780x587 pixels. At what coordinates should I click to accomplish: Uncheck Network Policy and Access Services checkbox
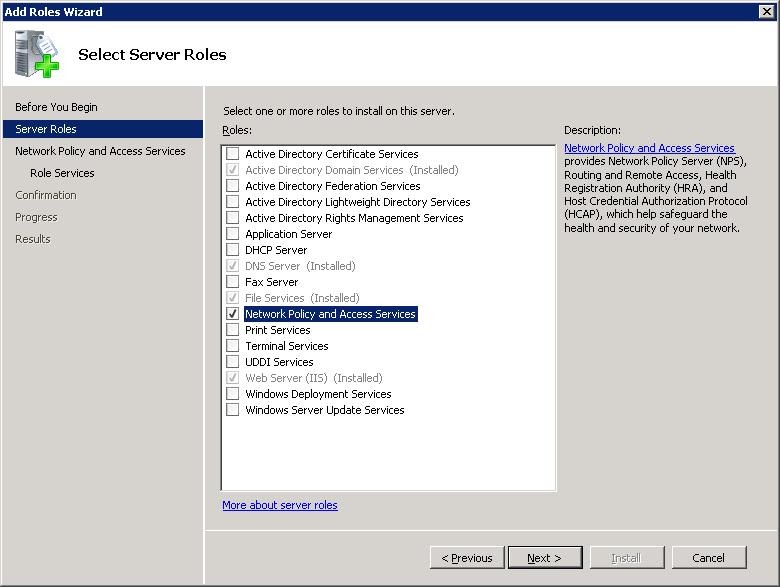coord(232,314)
